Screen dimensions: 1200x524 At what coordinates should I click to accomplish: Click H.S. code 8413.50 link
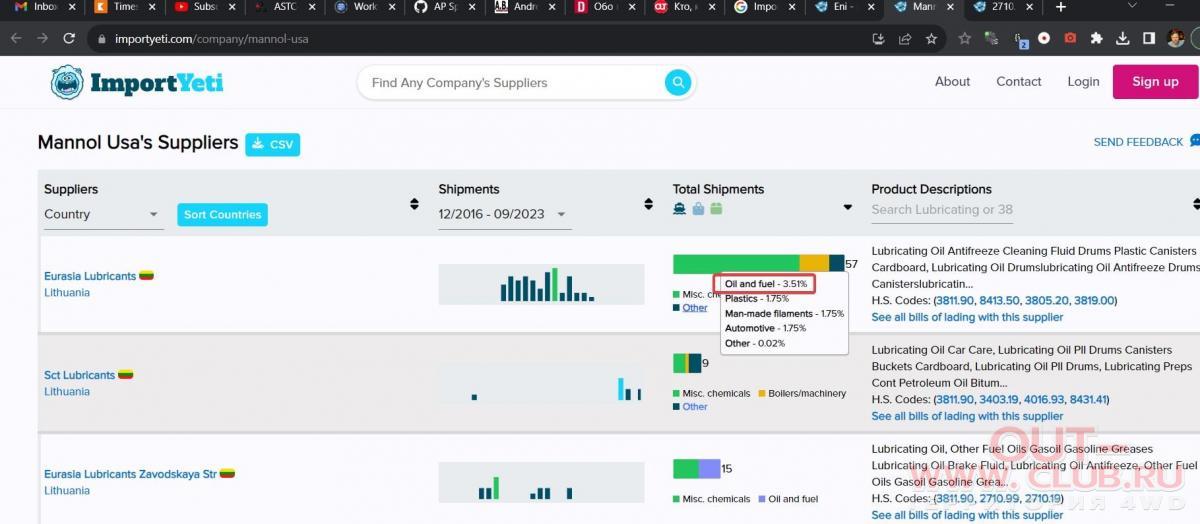[x=999, y=300]
